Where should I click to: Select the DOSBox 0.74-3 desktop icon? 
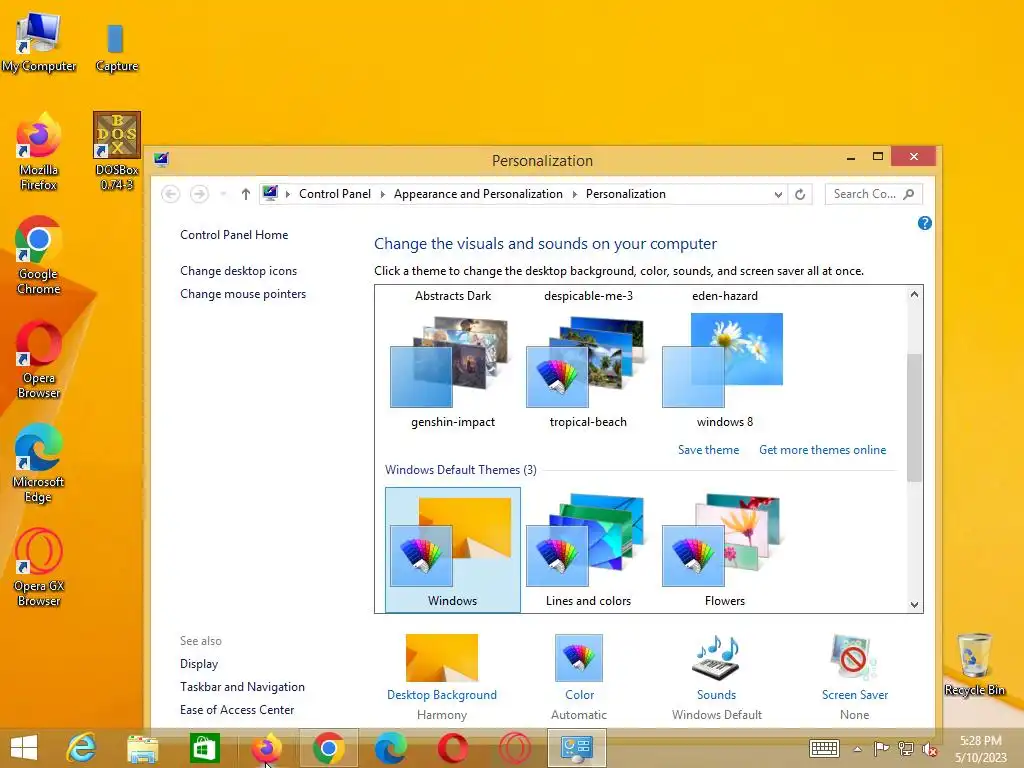click(x=116, y=151)
